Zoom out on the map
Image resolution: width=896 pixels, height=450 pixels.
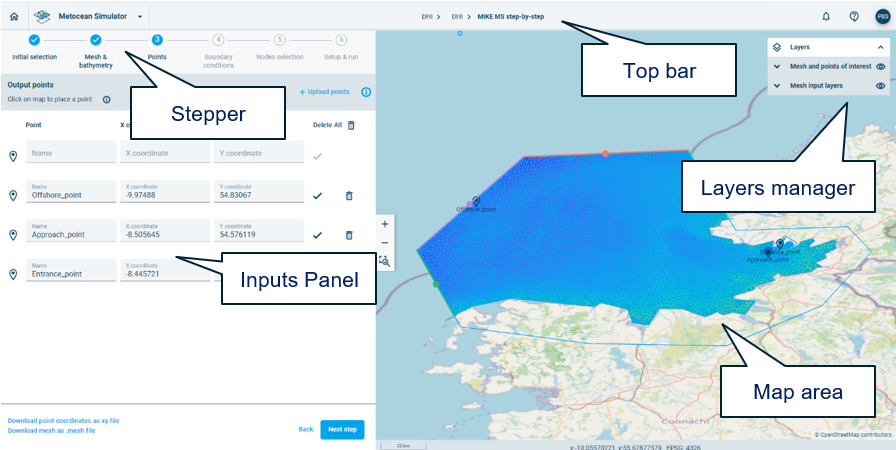pyautogui.click(x=385, y=243)
